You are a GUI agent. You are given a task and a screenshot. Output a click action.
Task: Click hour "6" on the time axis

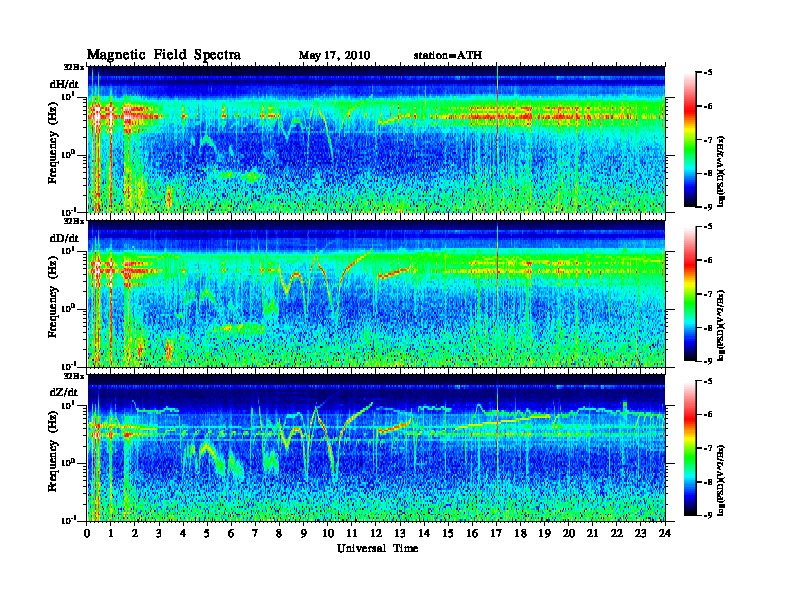pyautogui.click(x=231, y=534)
